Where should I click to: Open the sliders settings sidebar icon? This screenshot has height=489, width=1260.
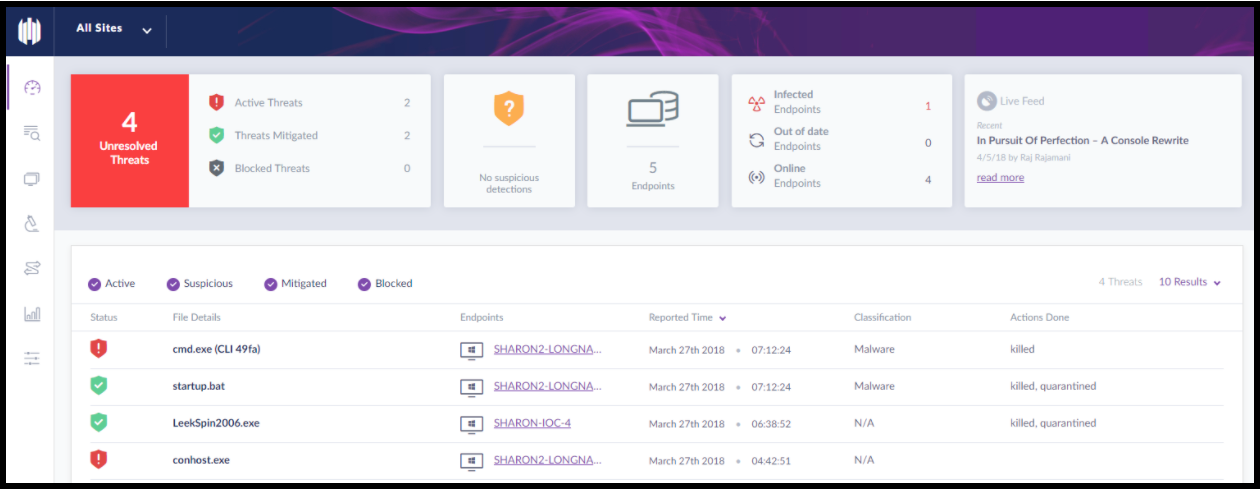tap(32, 358)
